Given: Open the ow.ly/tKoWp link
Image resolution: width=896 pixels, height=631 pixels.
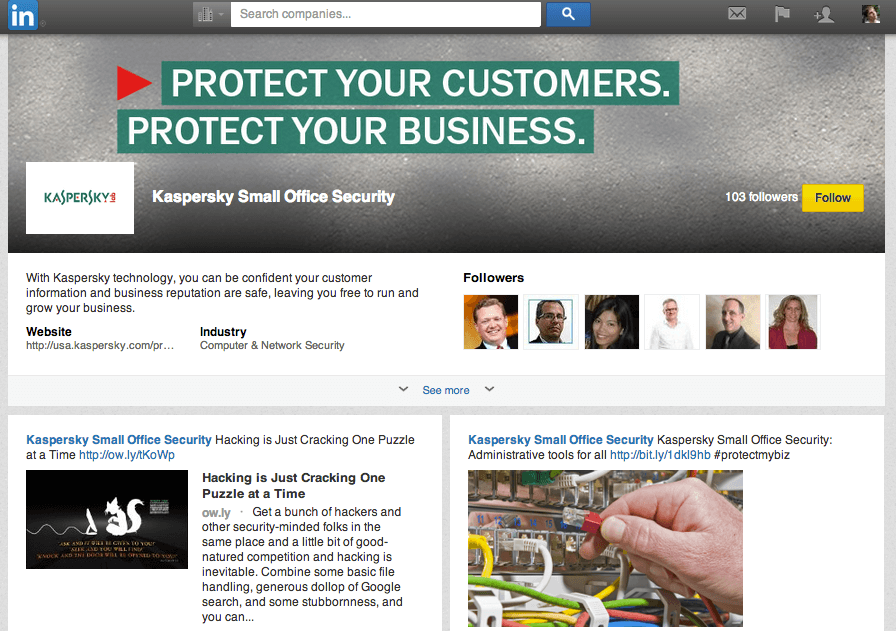Looking at the screenshot, I should click(127, 455).
